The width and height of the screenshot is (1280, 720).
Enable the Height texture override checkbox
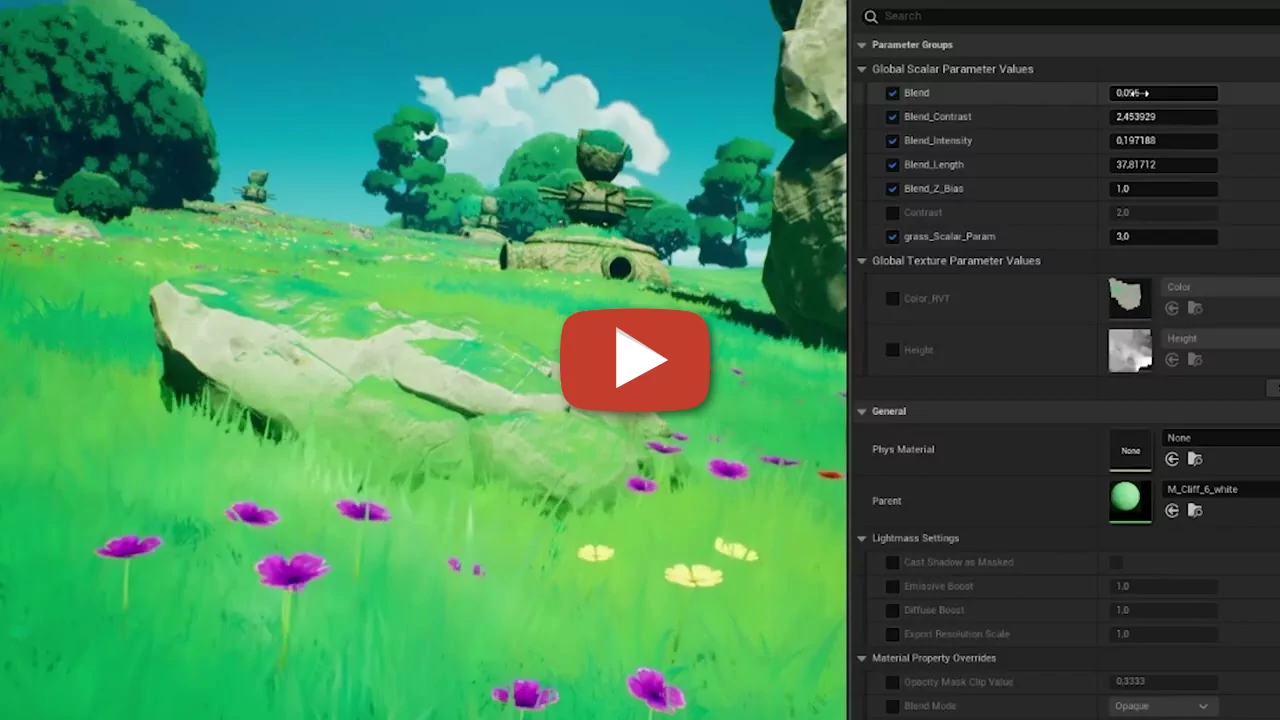click(x=893, y=350)
